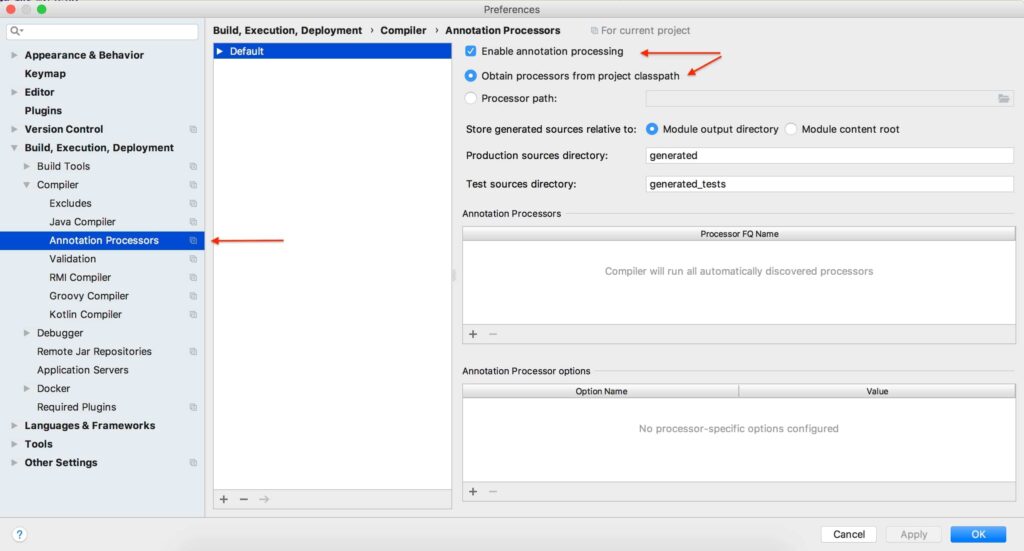Click project-level icon beside Excludes

coord(193,203)
